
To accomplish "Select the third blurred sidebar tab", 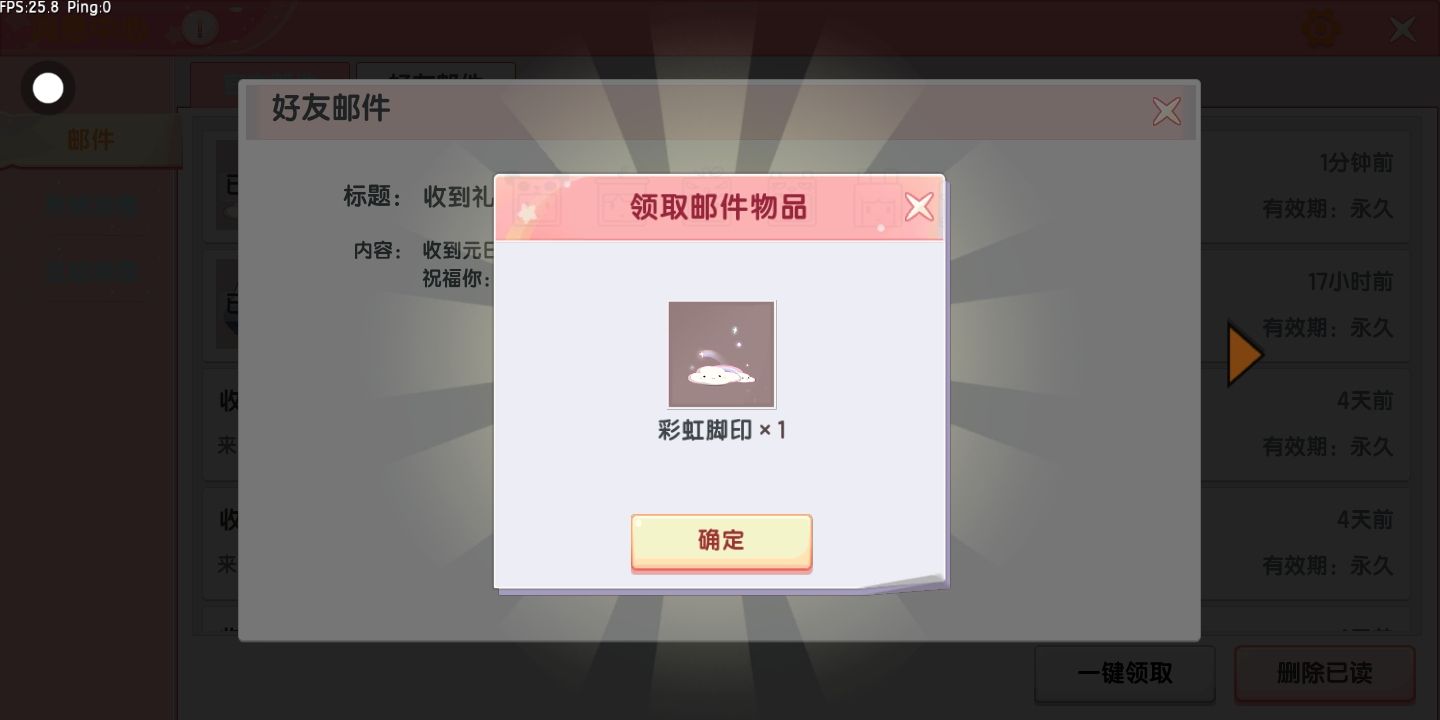I will [x=90, y=271].
